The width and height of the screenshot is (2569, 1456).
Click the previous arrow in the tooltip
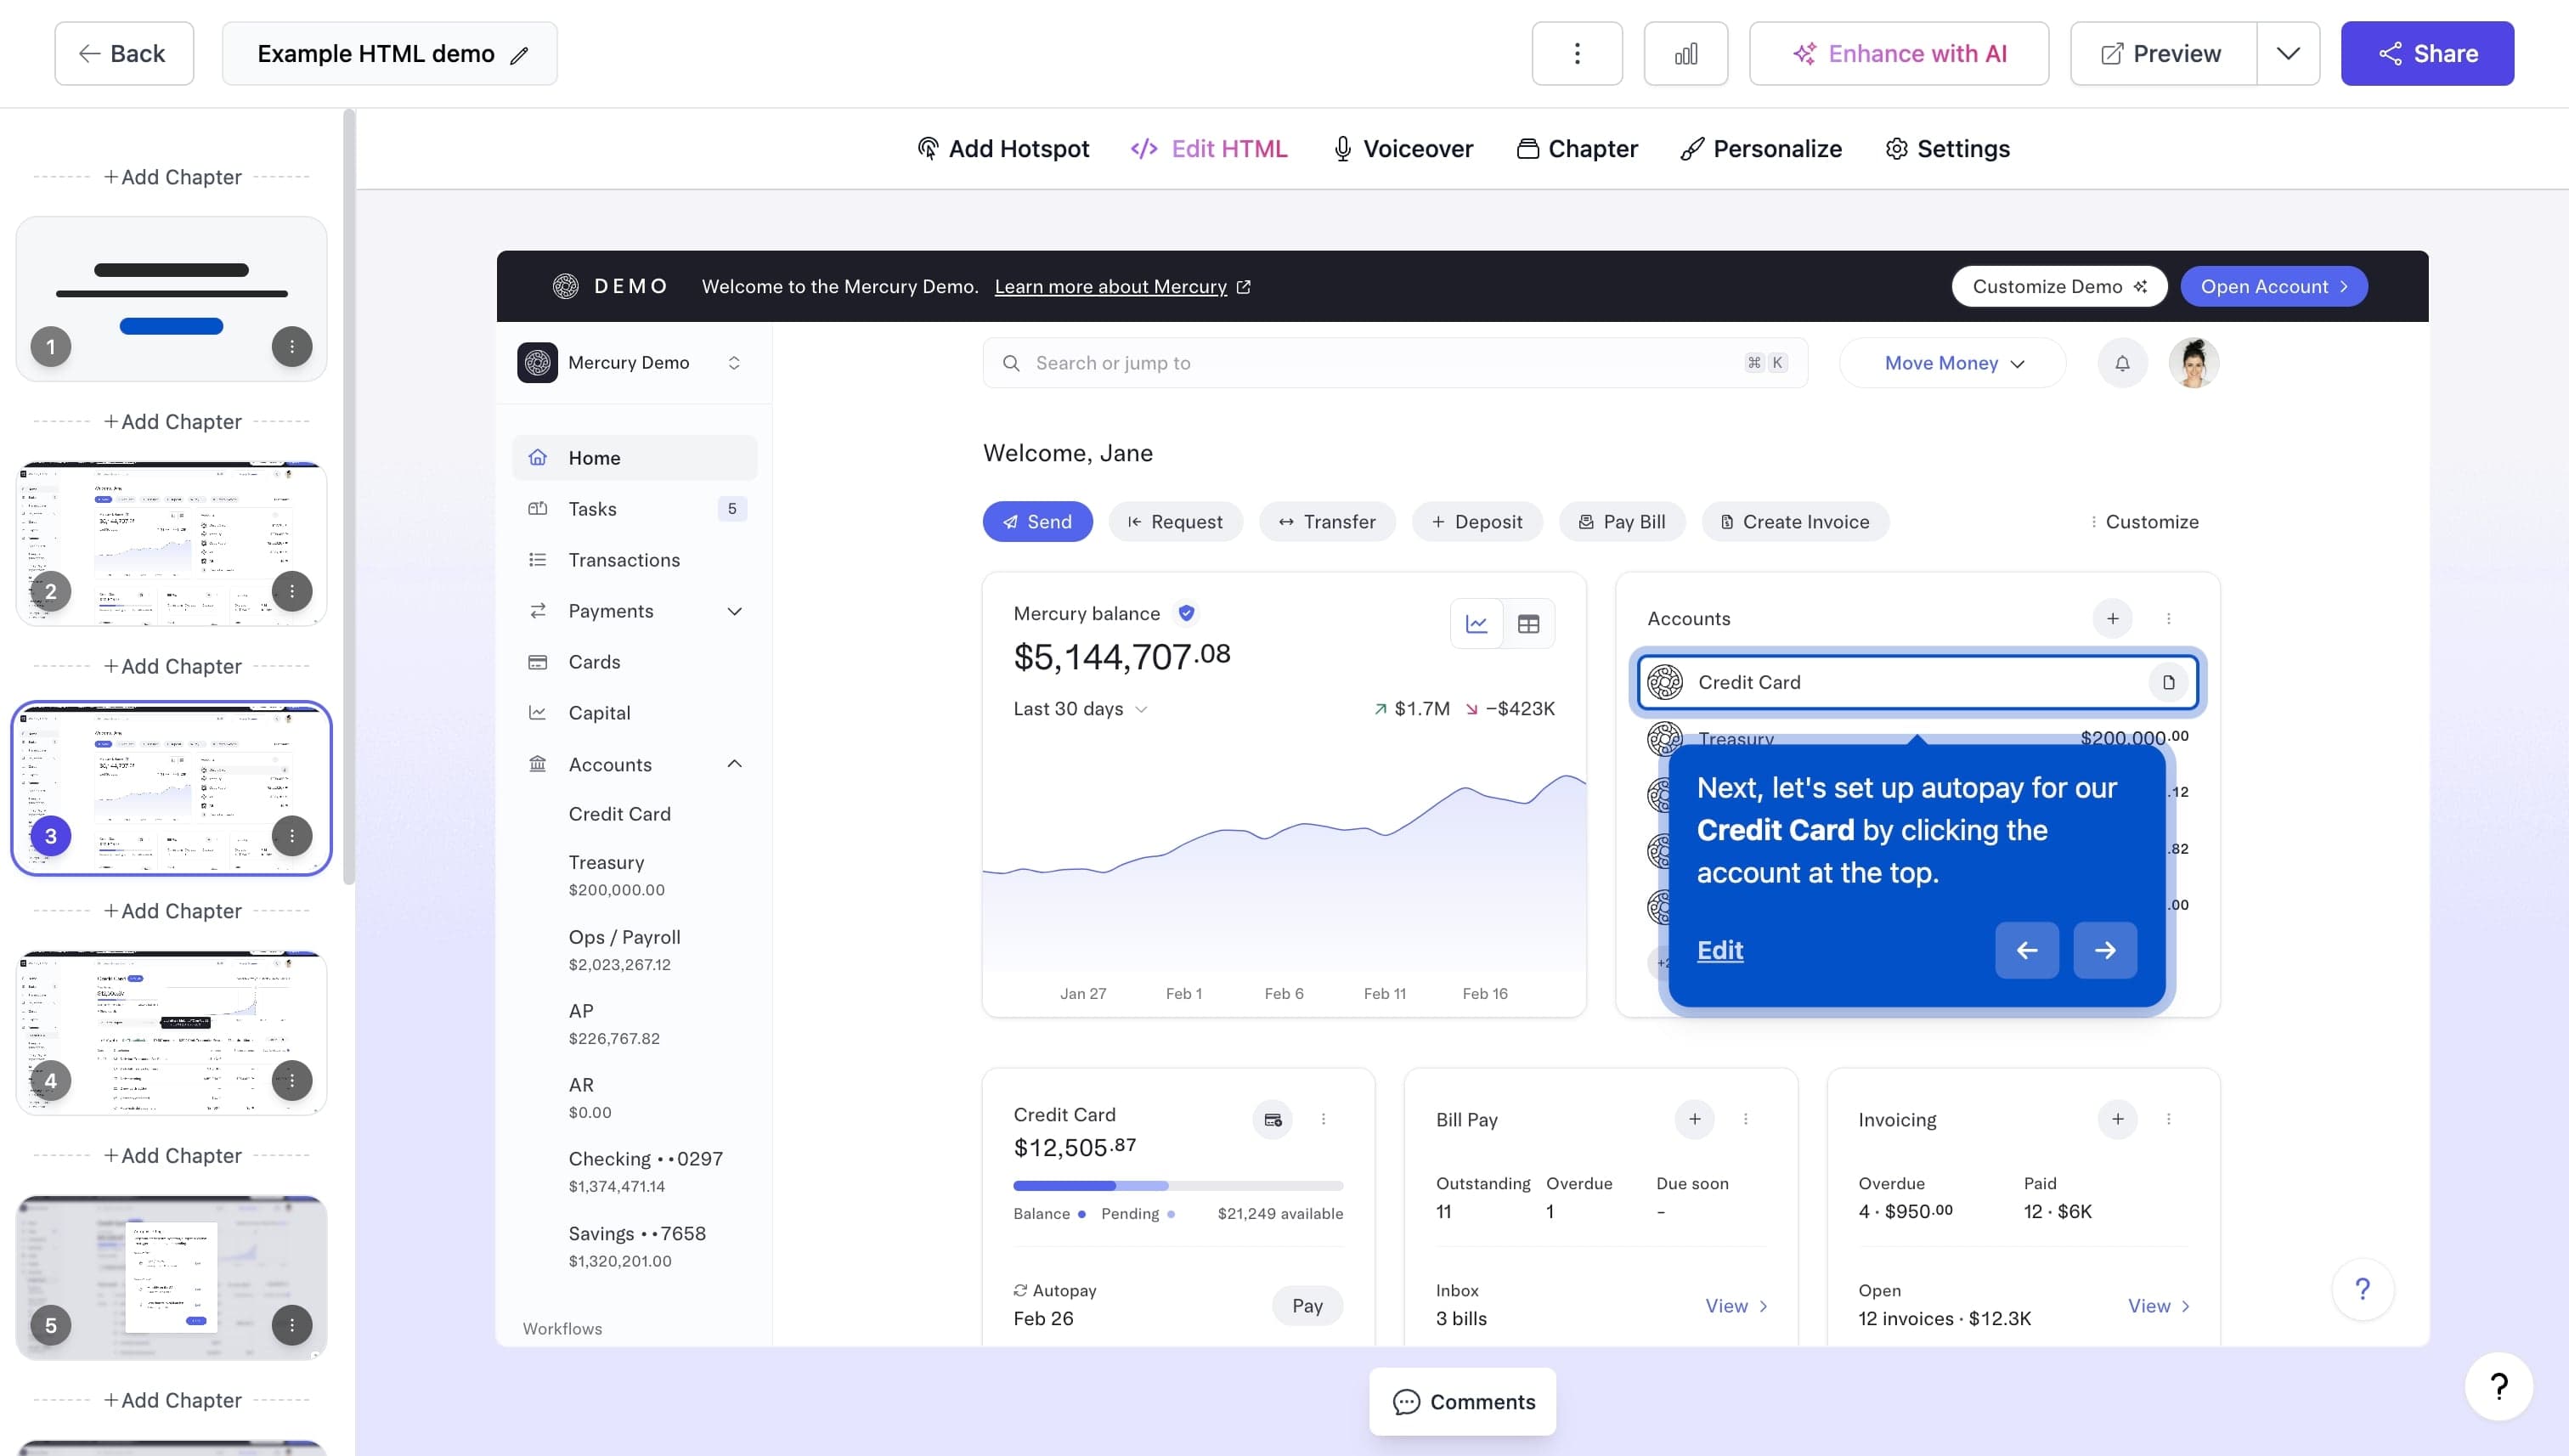[2027, 950]
